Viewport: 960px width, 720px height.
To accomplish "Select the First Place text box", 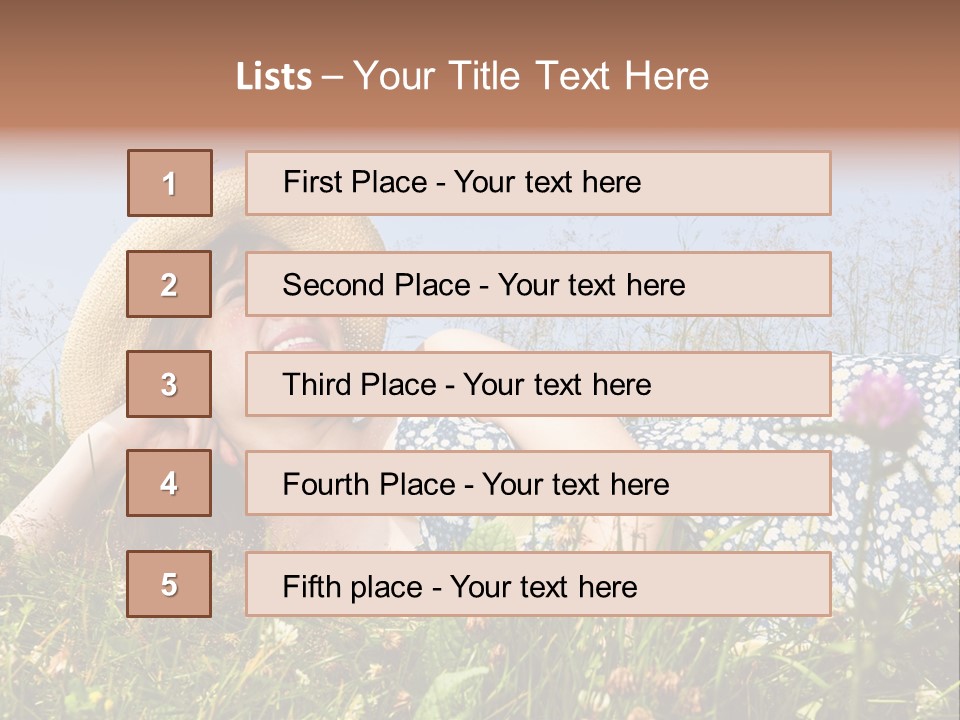I will click(538, 183).
